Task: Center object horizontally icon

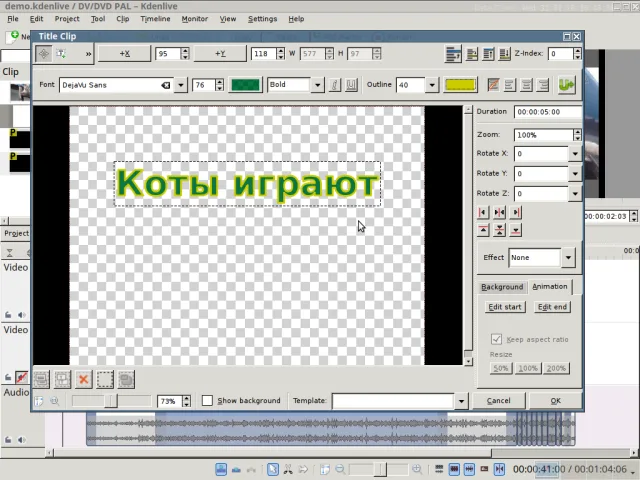Action: [499, 212]
